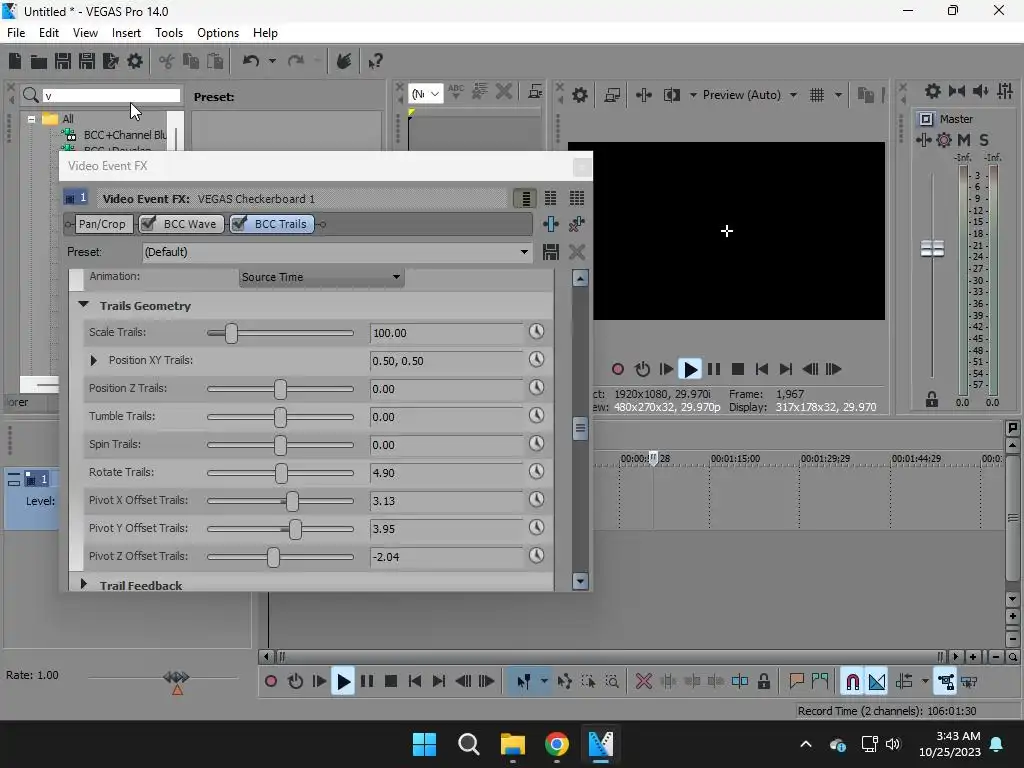Disable the BCC Wave effect checkbox
Viewport: 1024px width, 768px height.
(x=148, y=224)
